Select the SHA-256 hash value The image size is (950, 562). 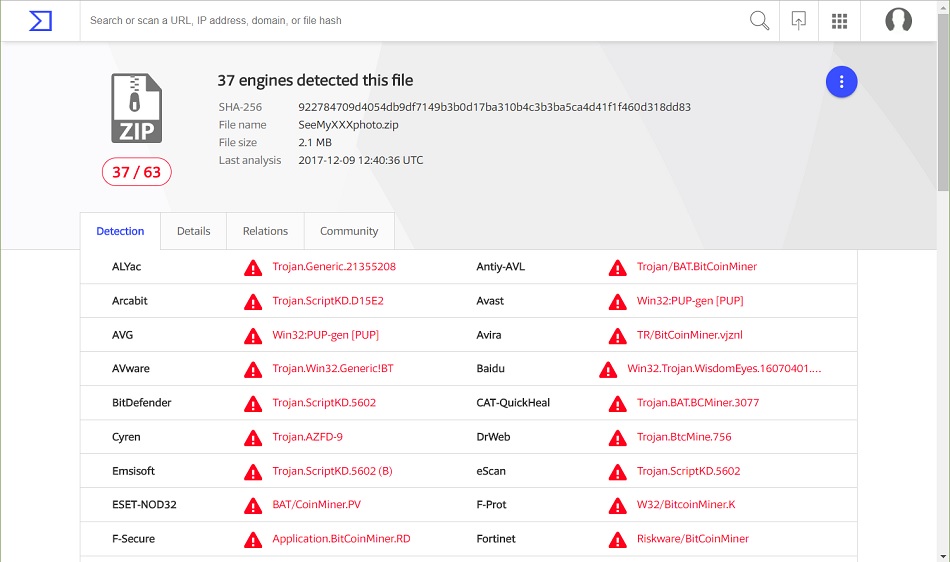pyautogui.click(x=494, y=107)
